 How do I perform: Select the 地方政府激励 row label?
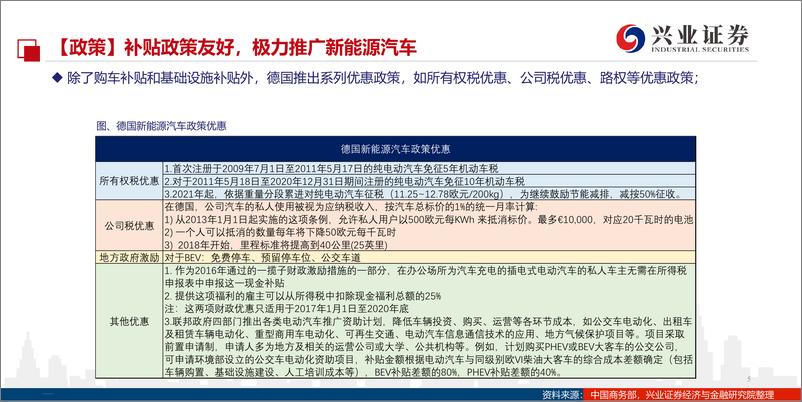(x=129, y=258)
